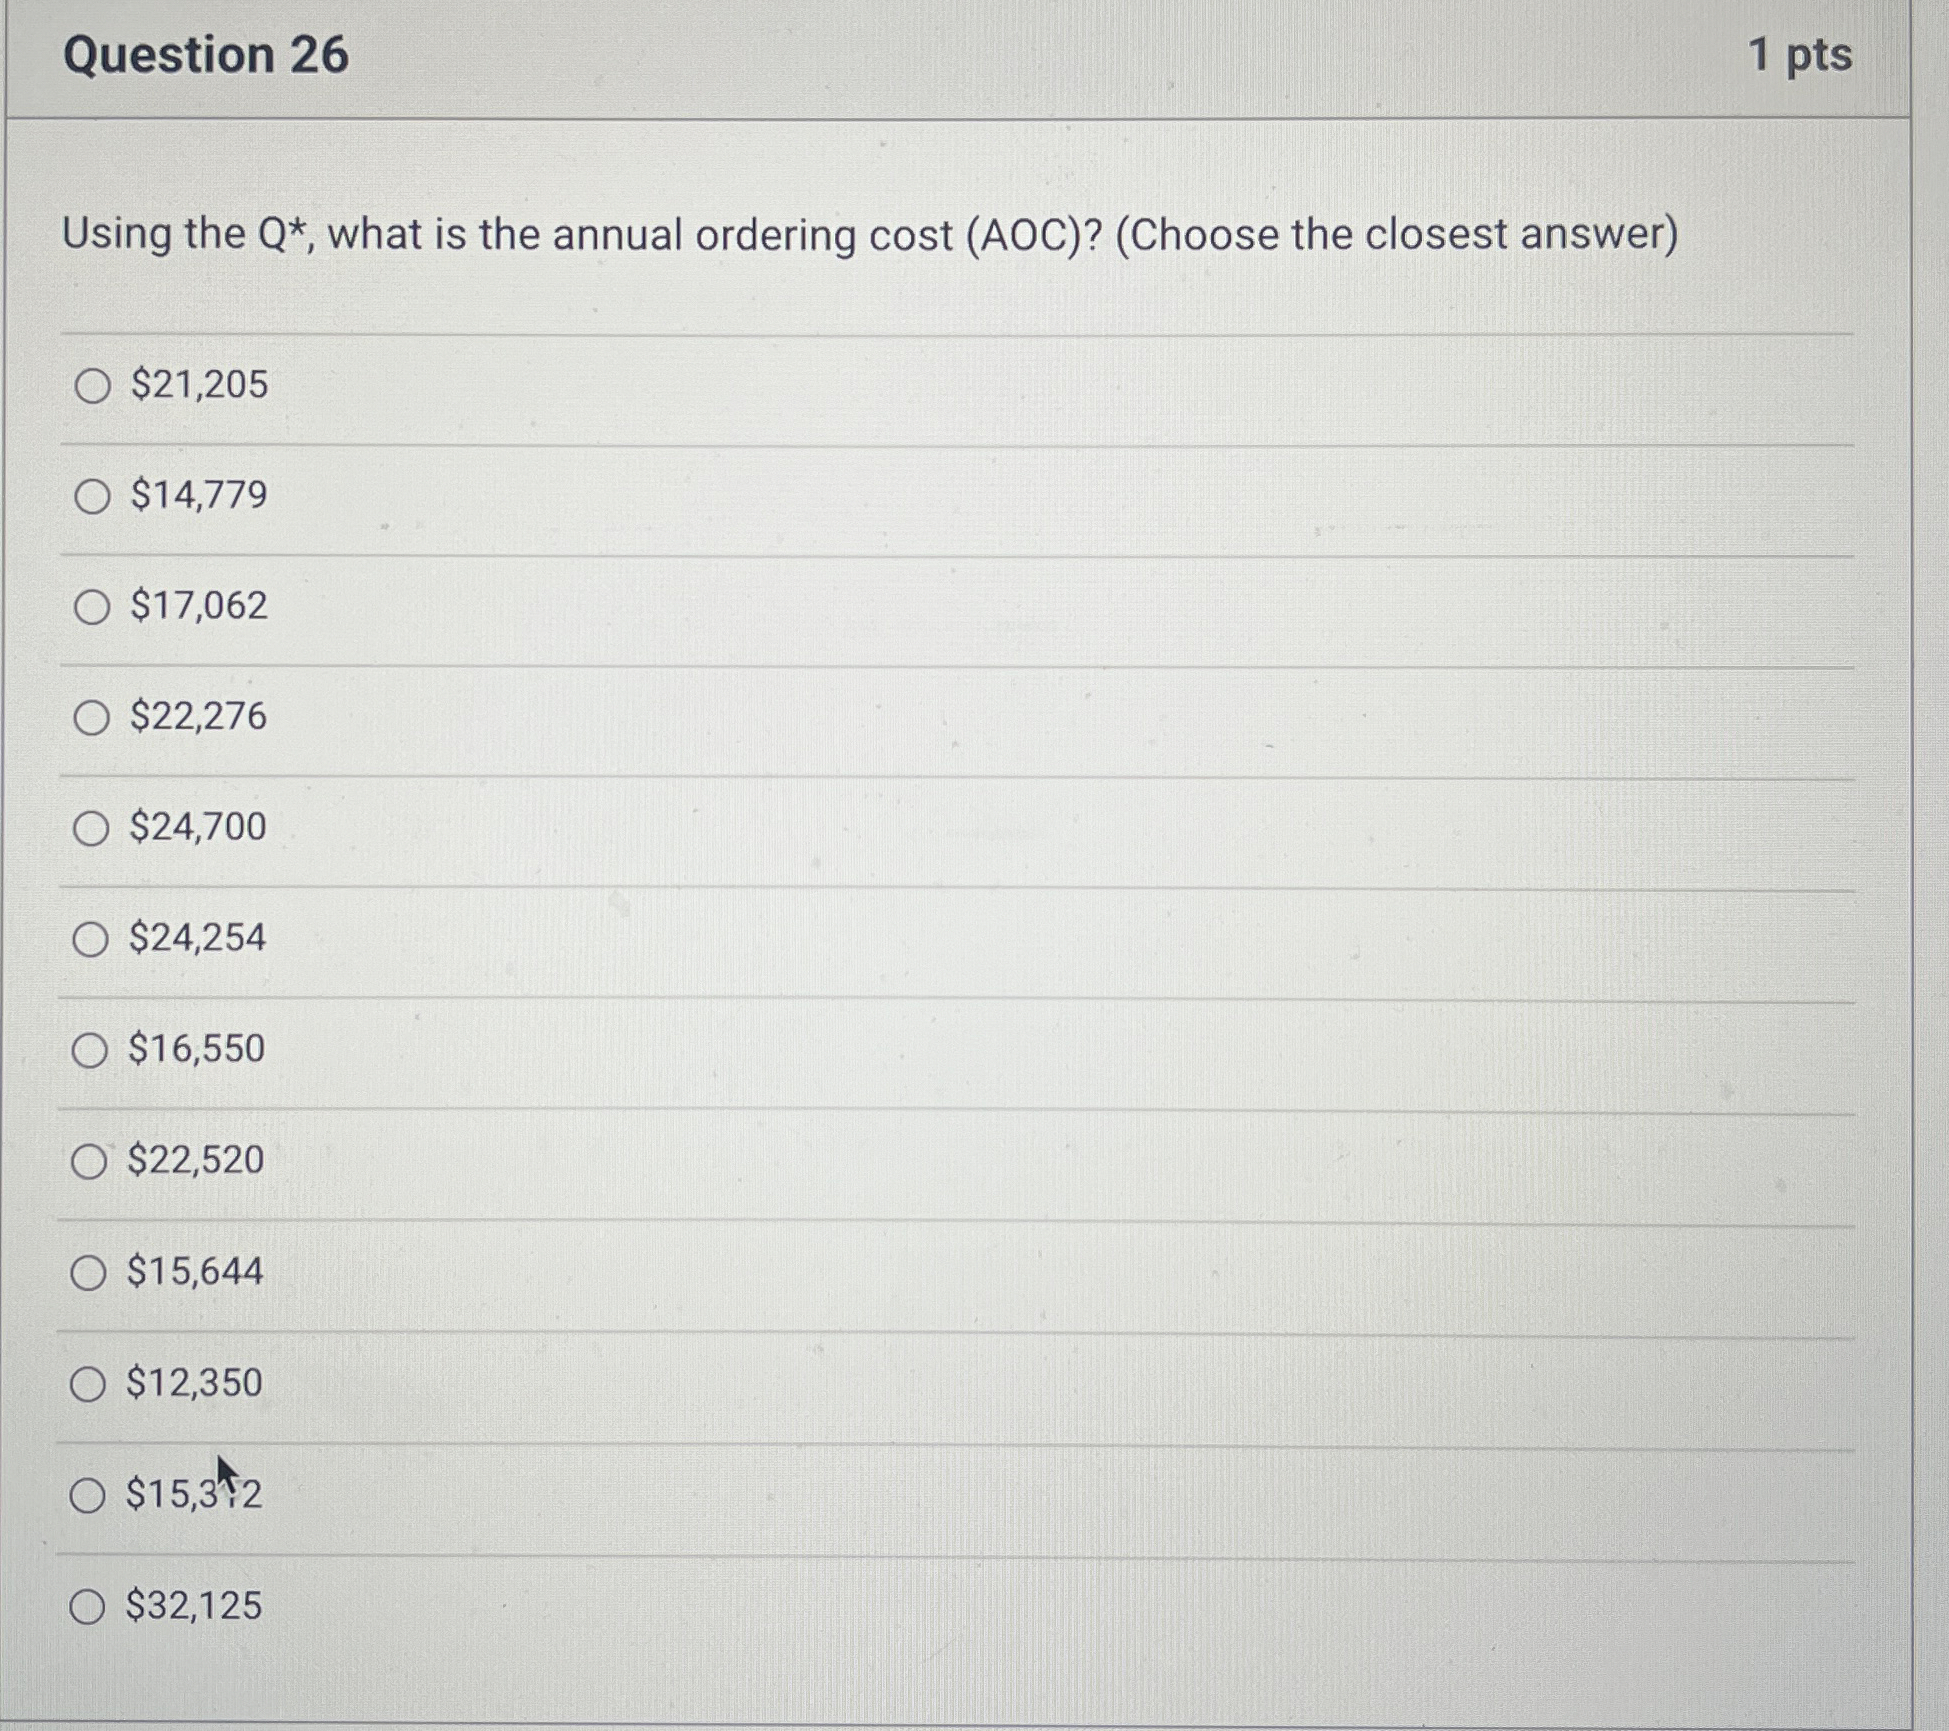Select the $32,125 answer option
This screenshot has height=1731, width=1949.
pyautogui.click(x=92, y=1605)
